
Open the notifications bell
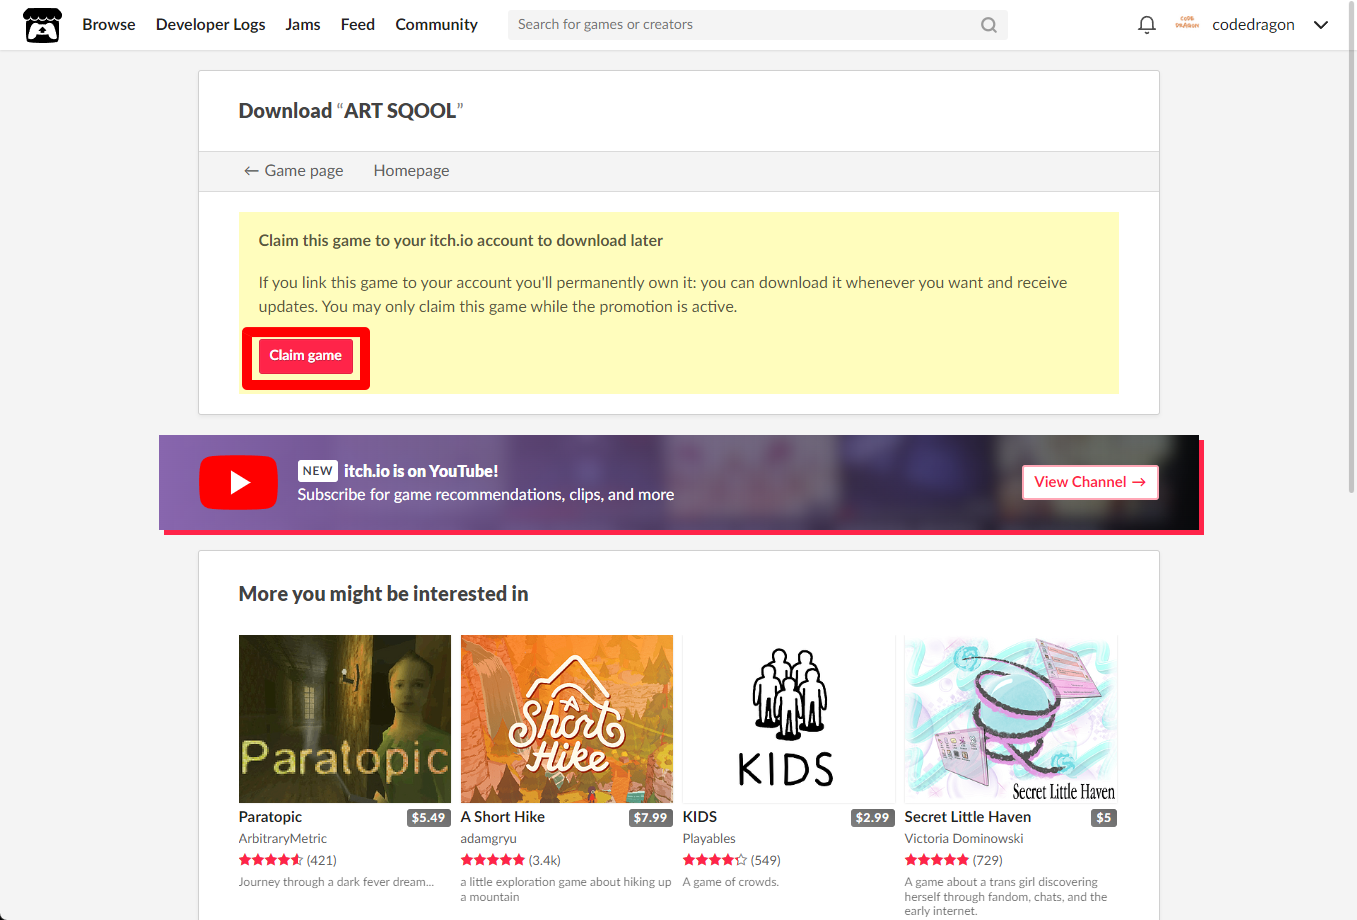click(x=1147, y=25)
